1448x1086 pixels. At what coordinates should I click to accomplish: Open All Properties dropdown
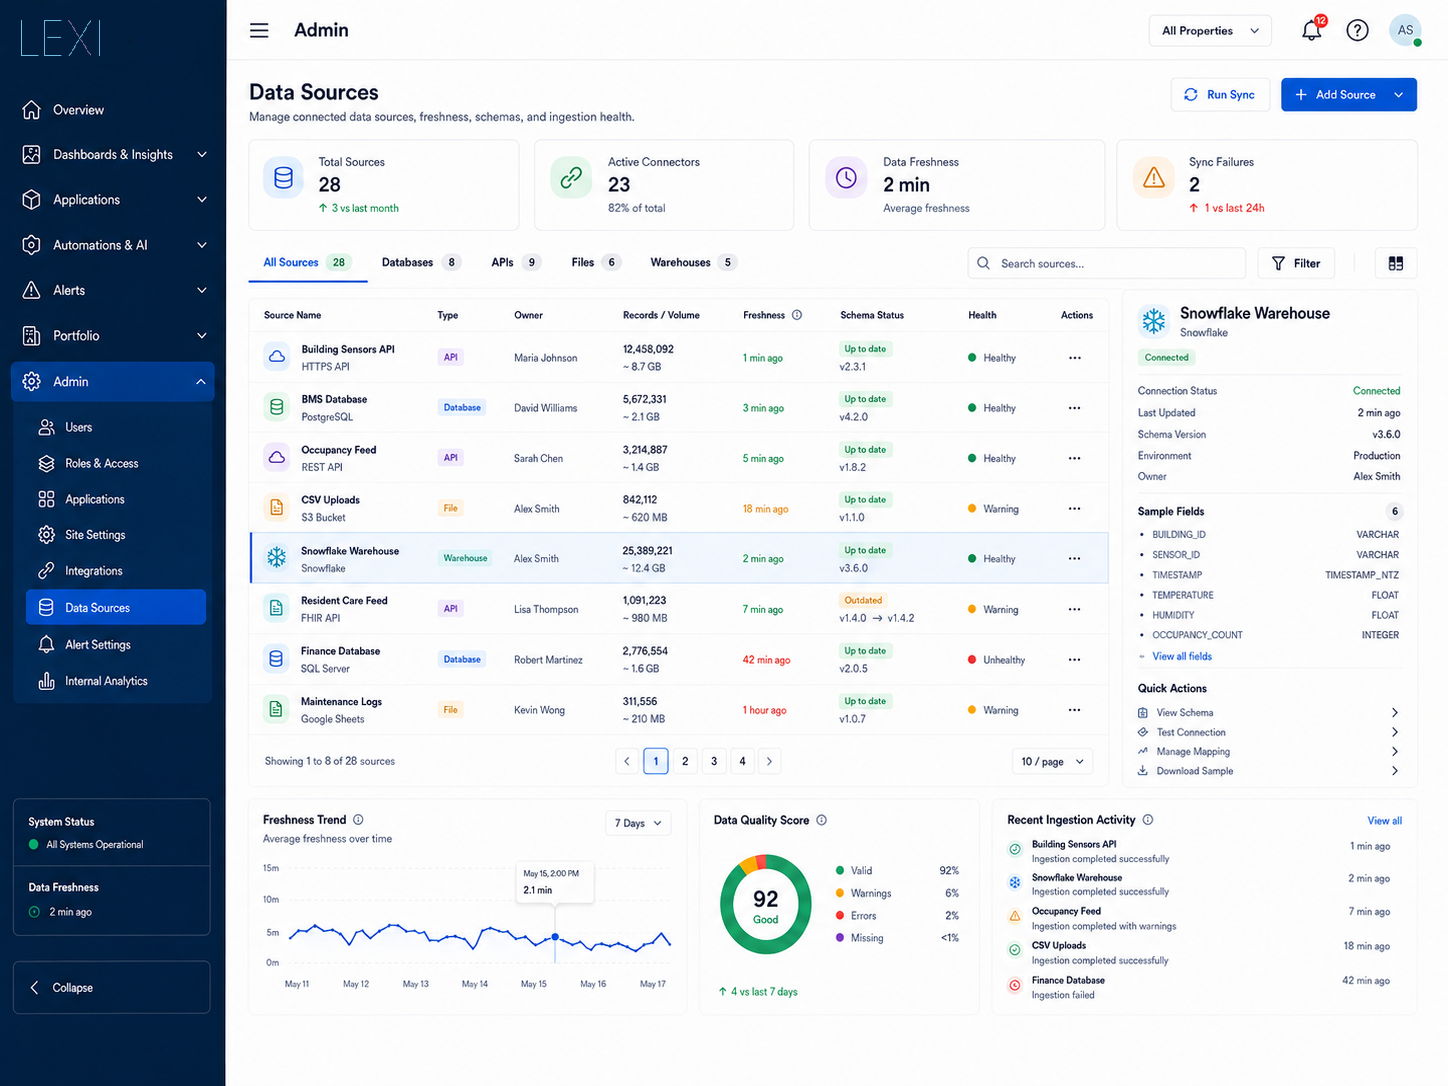tap(1210, 31)
